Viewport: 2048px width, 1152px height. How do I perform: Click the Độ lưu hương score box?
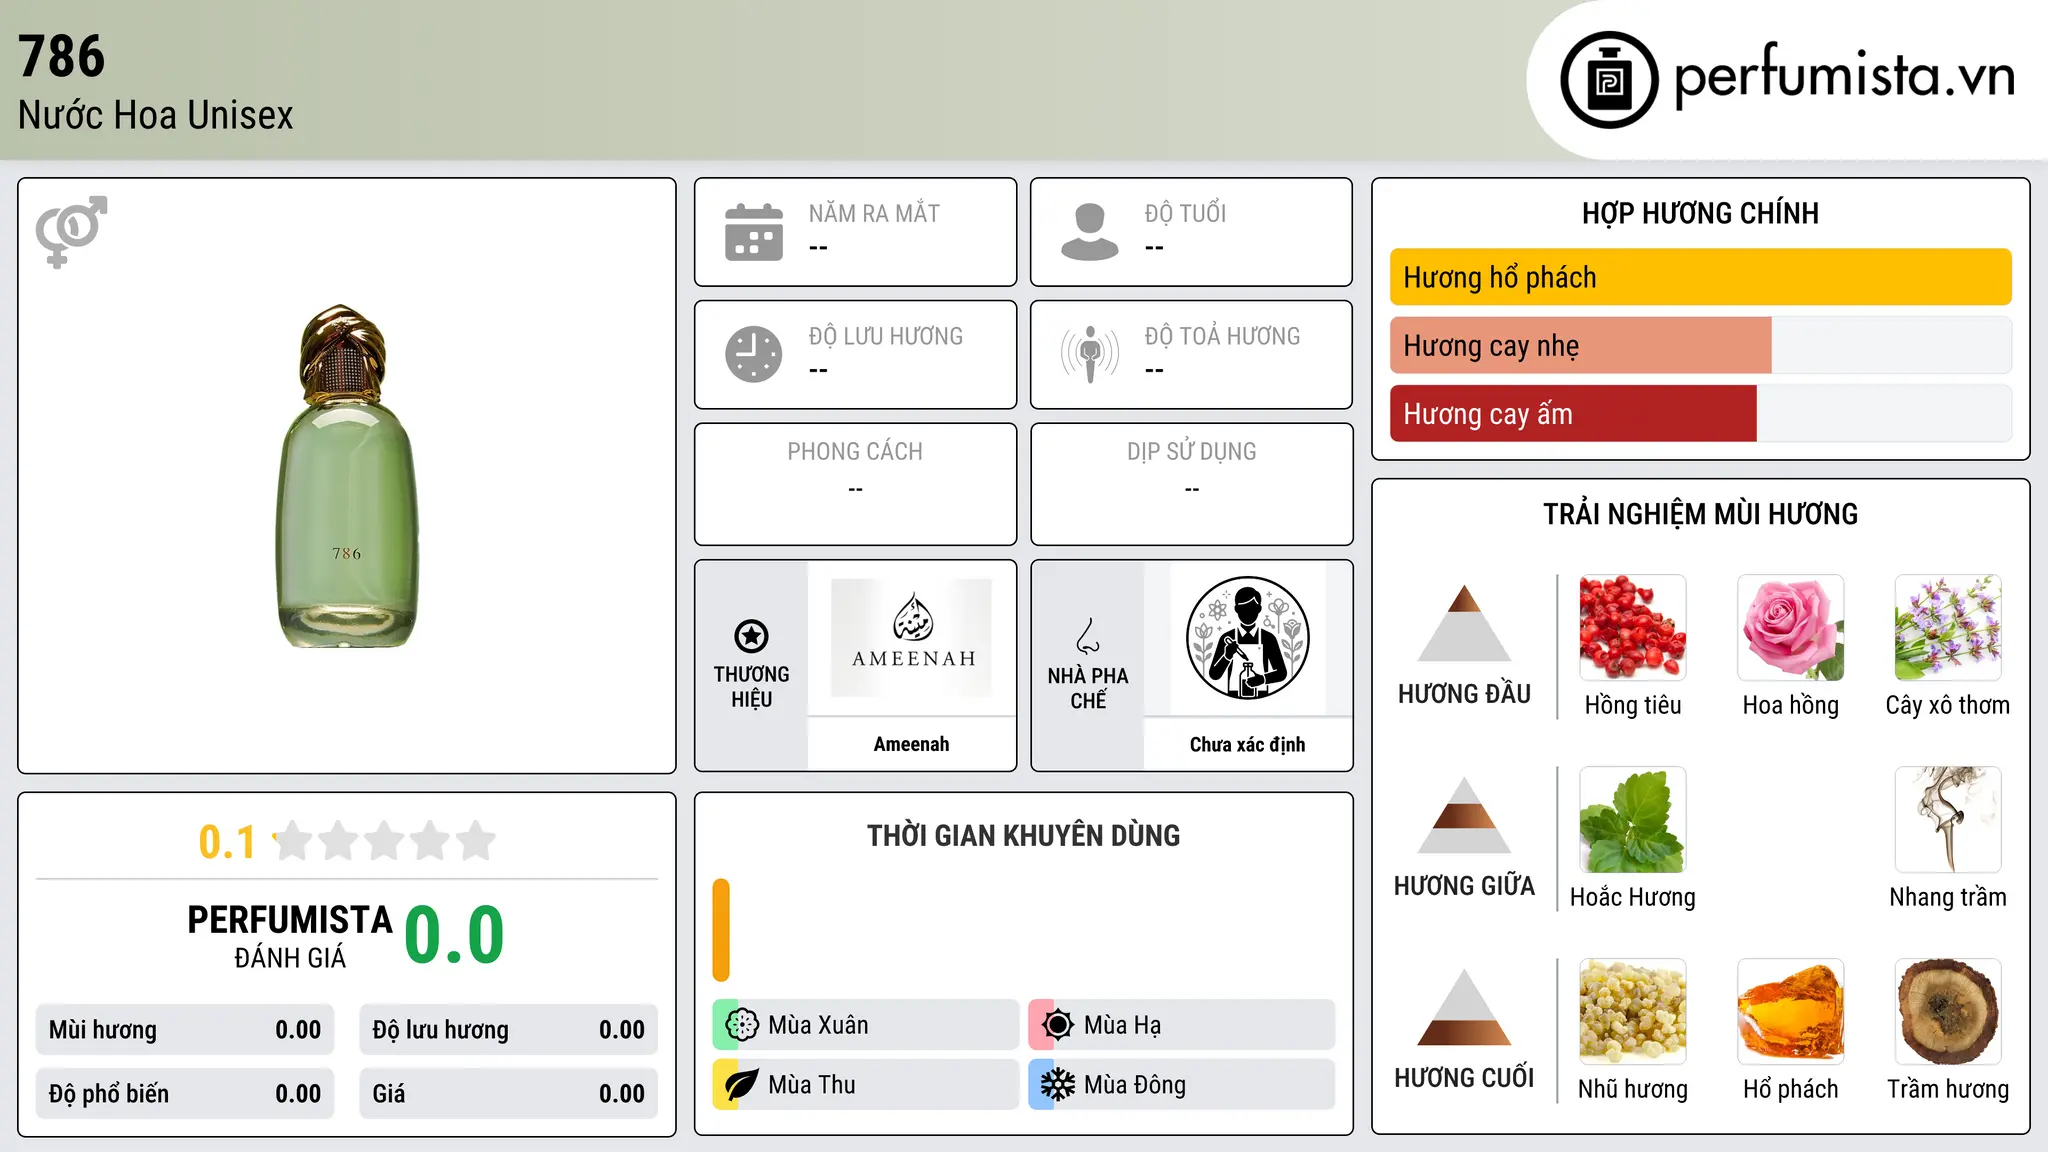click(509, 1030)
